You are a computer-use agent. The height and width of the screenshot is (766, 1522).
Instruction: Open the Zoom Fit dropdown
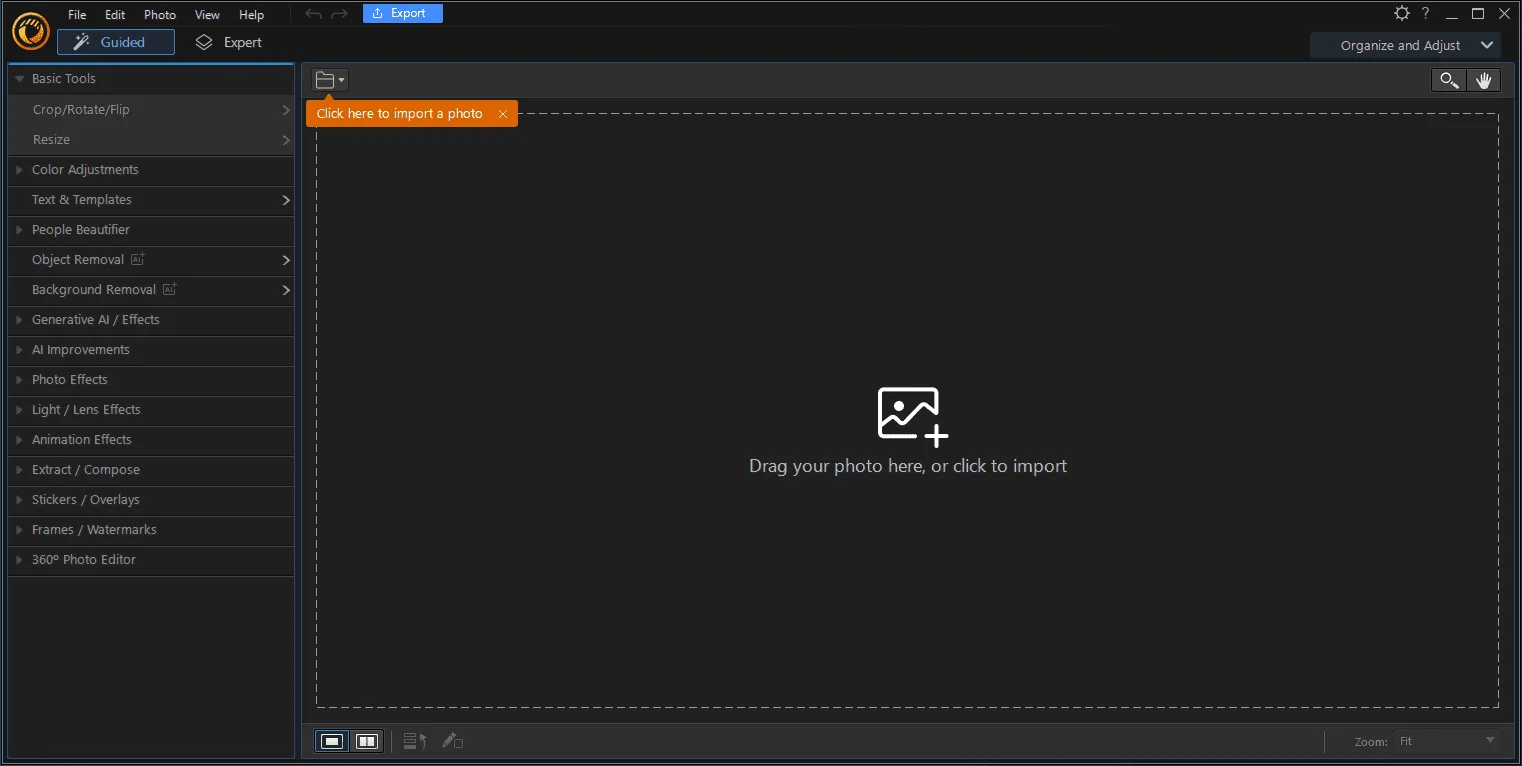pyautogui.click(x=1448, y=741)
